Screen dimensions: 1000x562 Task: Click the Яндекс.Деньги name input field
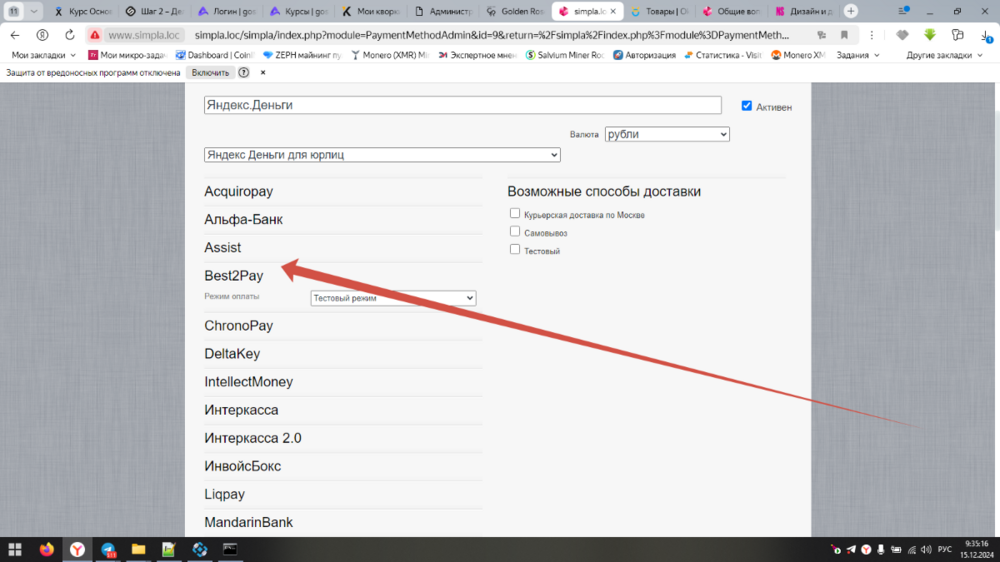462,105
